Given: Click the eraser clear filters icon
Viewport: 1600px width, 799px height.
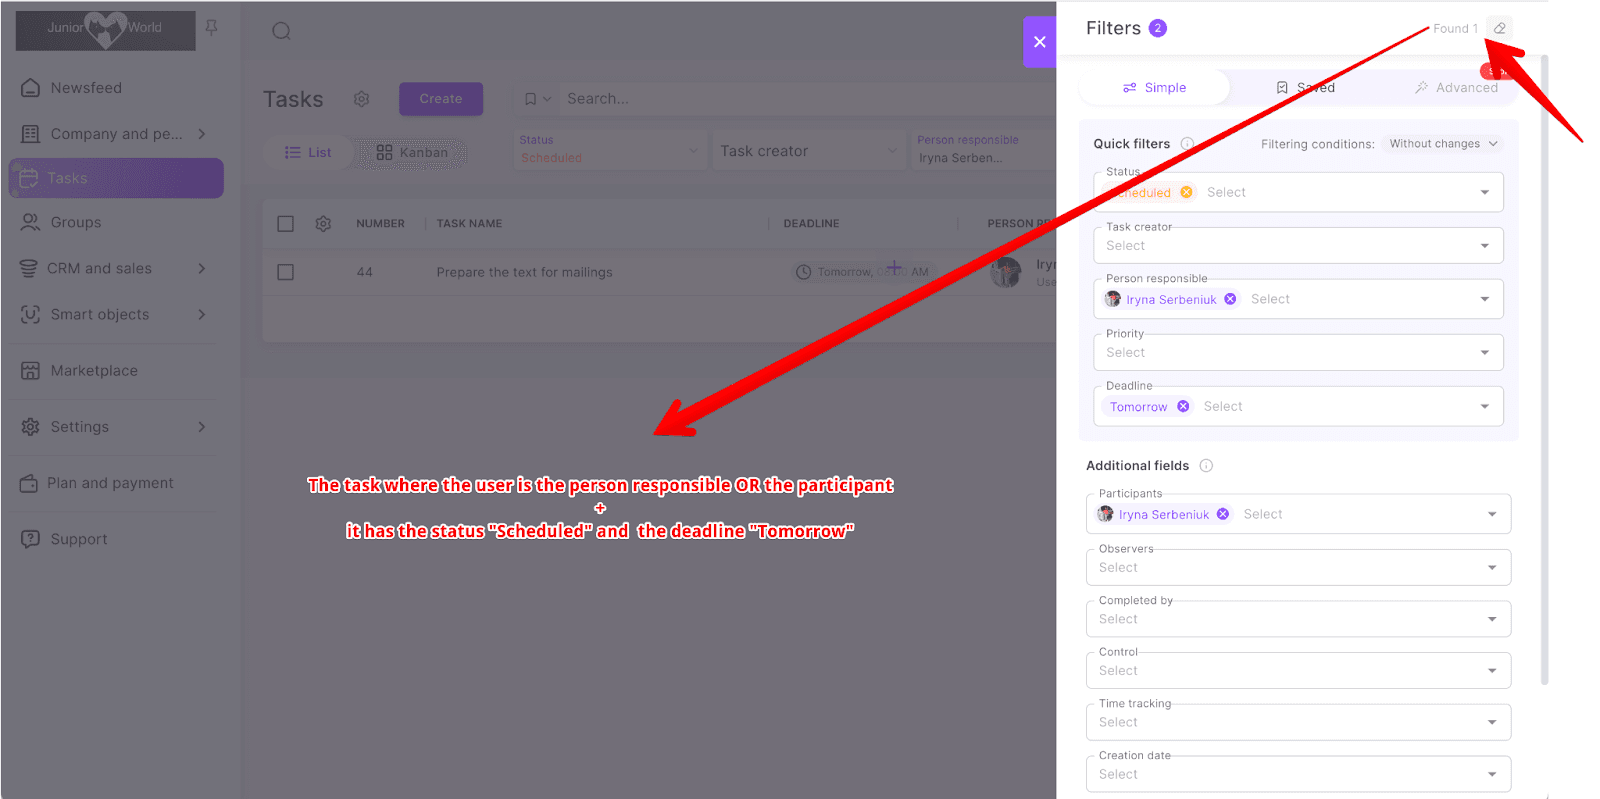Looking at the screenshot, I should tap(1499, 28).
